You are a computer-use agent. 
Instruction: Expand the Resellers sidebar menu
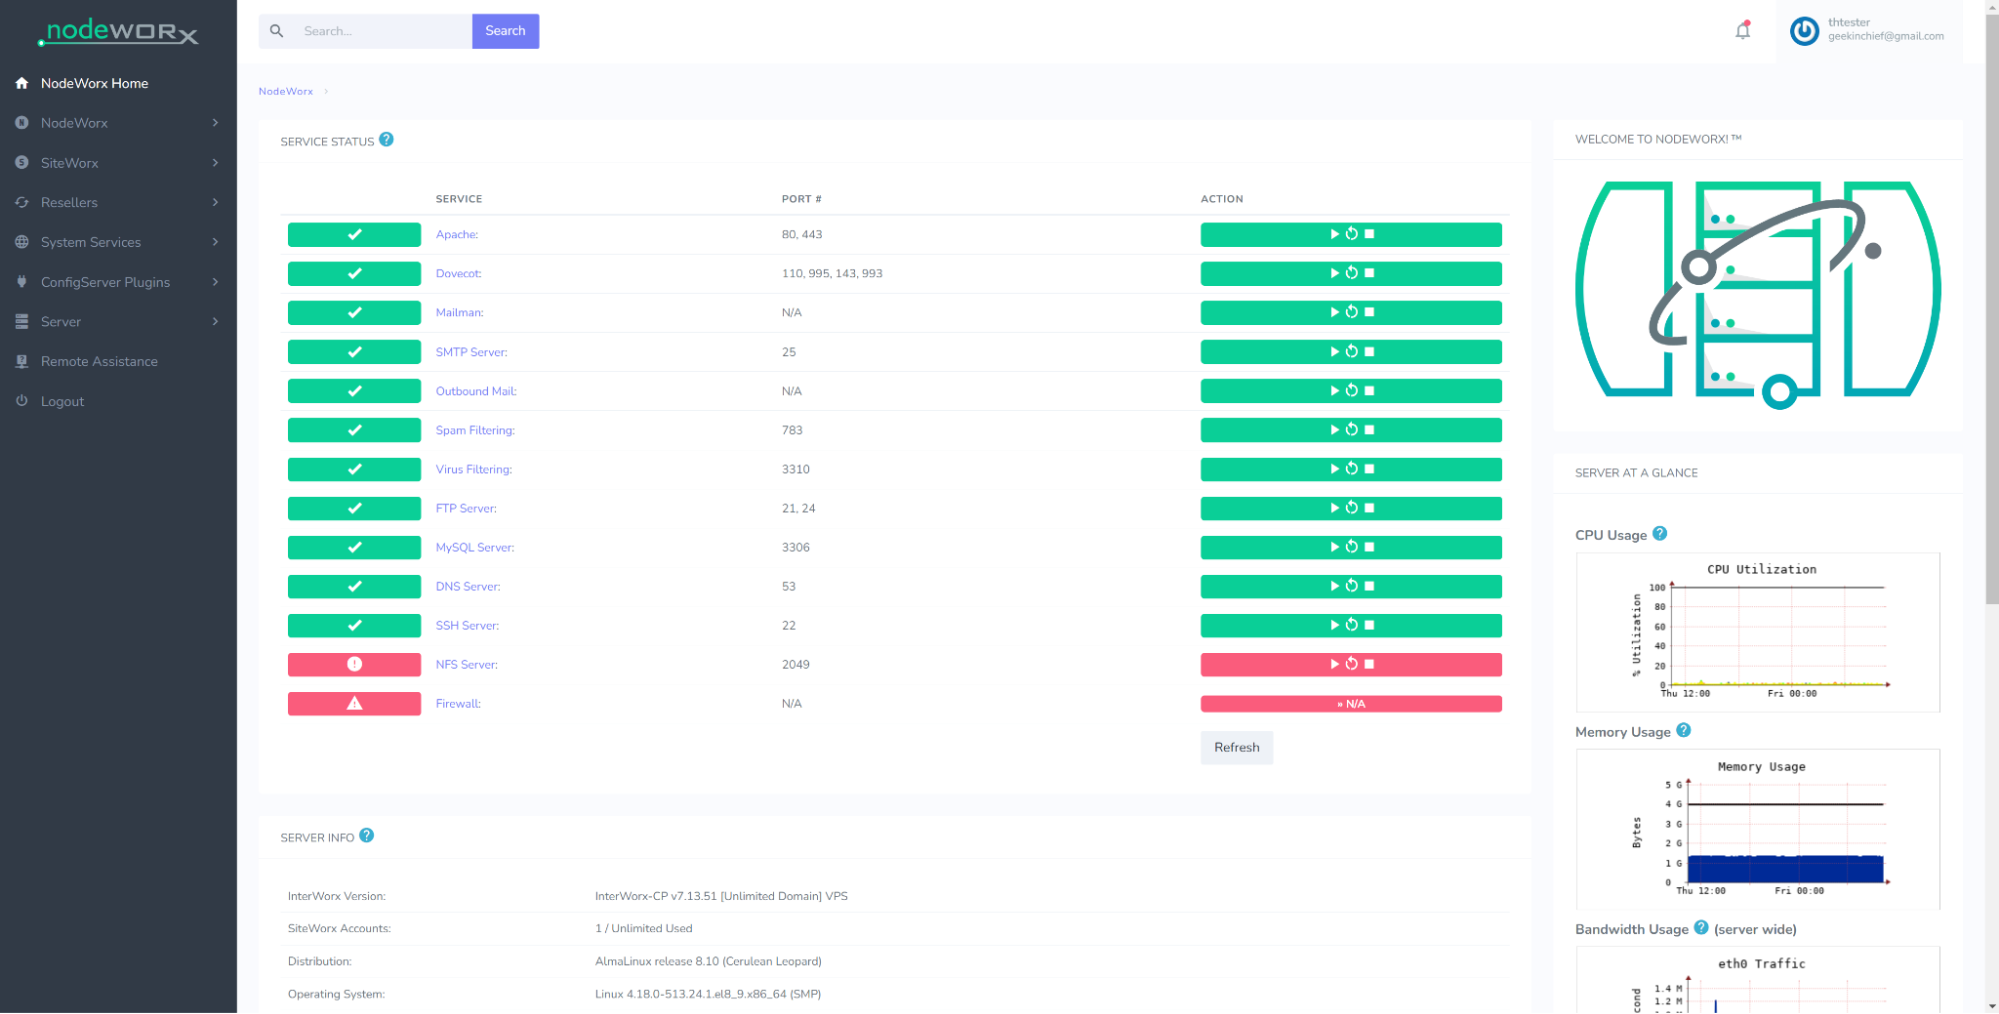118,202
